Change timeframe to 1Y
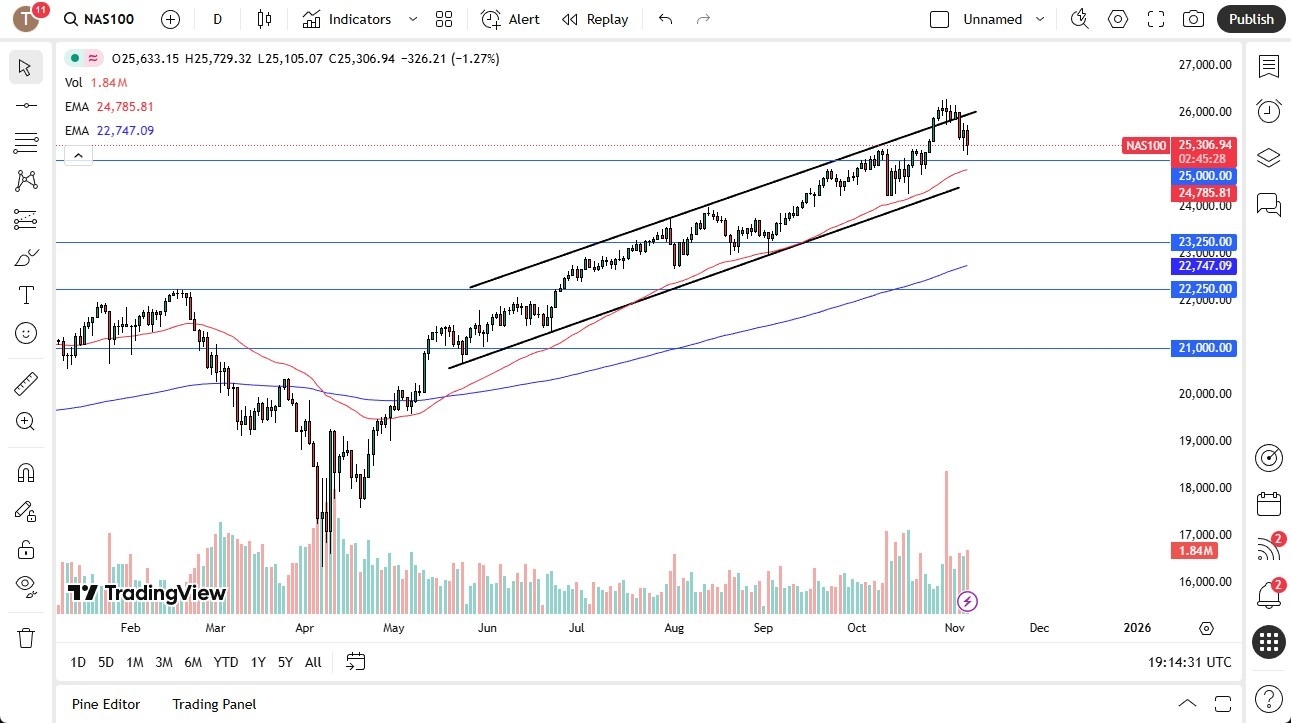This screenshot has width=1291, height=723. pyautogui.click(x=257, y=662)
